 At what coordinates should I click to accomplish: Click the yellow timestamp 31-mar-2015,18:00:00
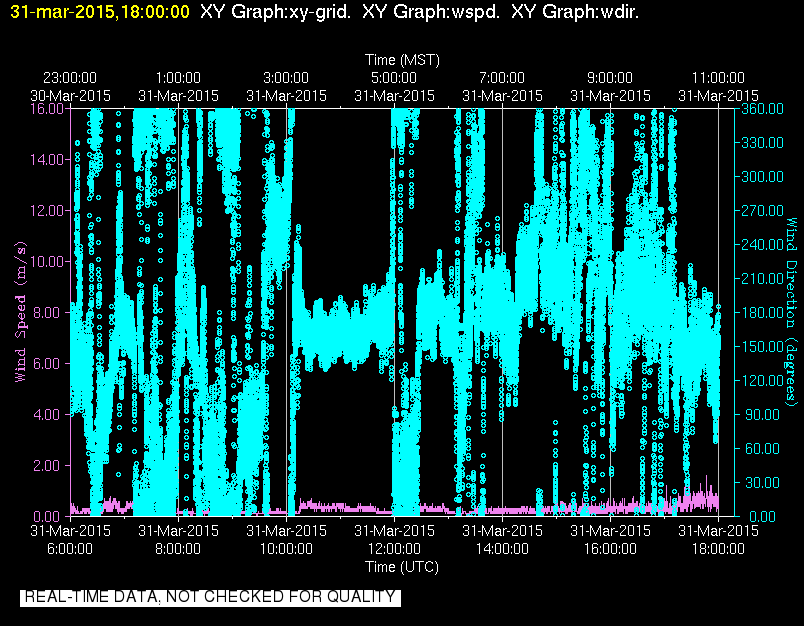[100, 11]
